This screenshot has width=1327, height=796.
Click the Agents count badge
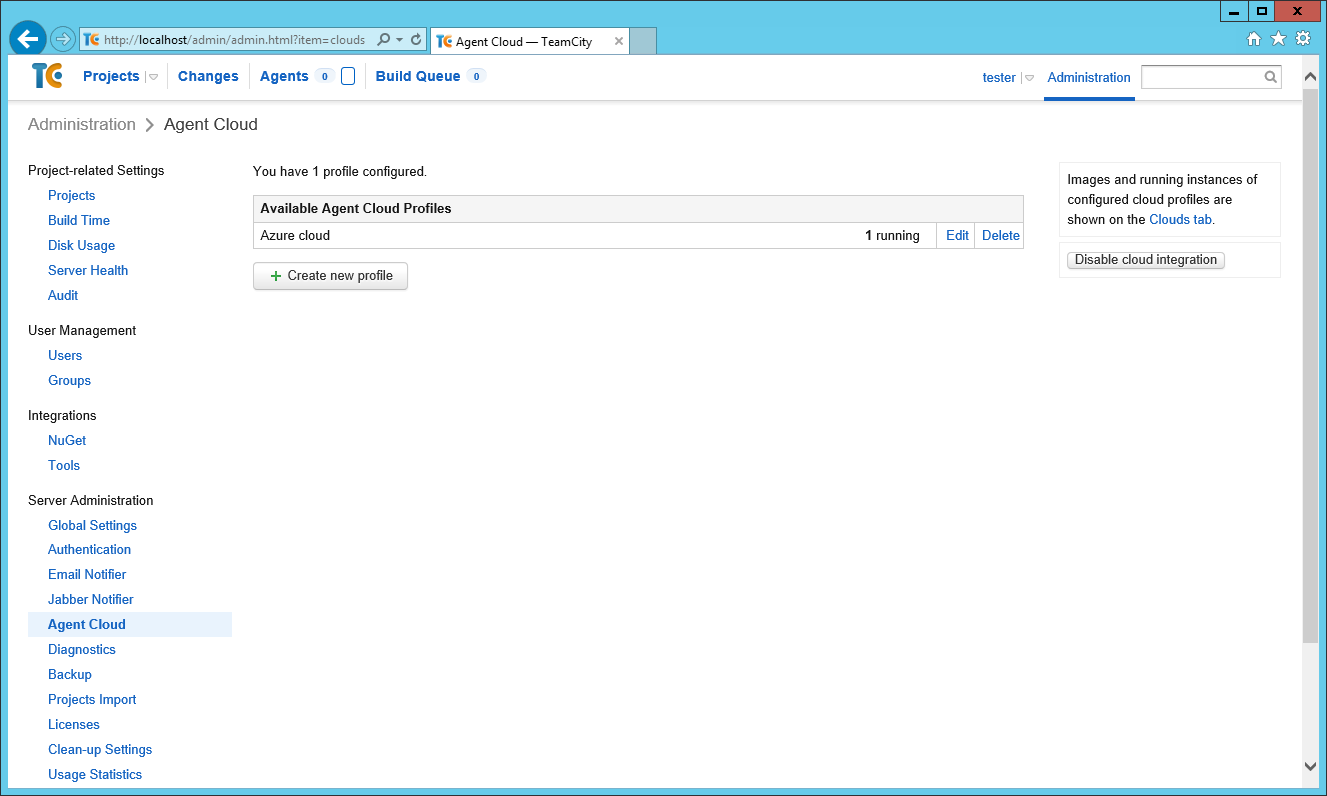(324, 76)
